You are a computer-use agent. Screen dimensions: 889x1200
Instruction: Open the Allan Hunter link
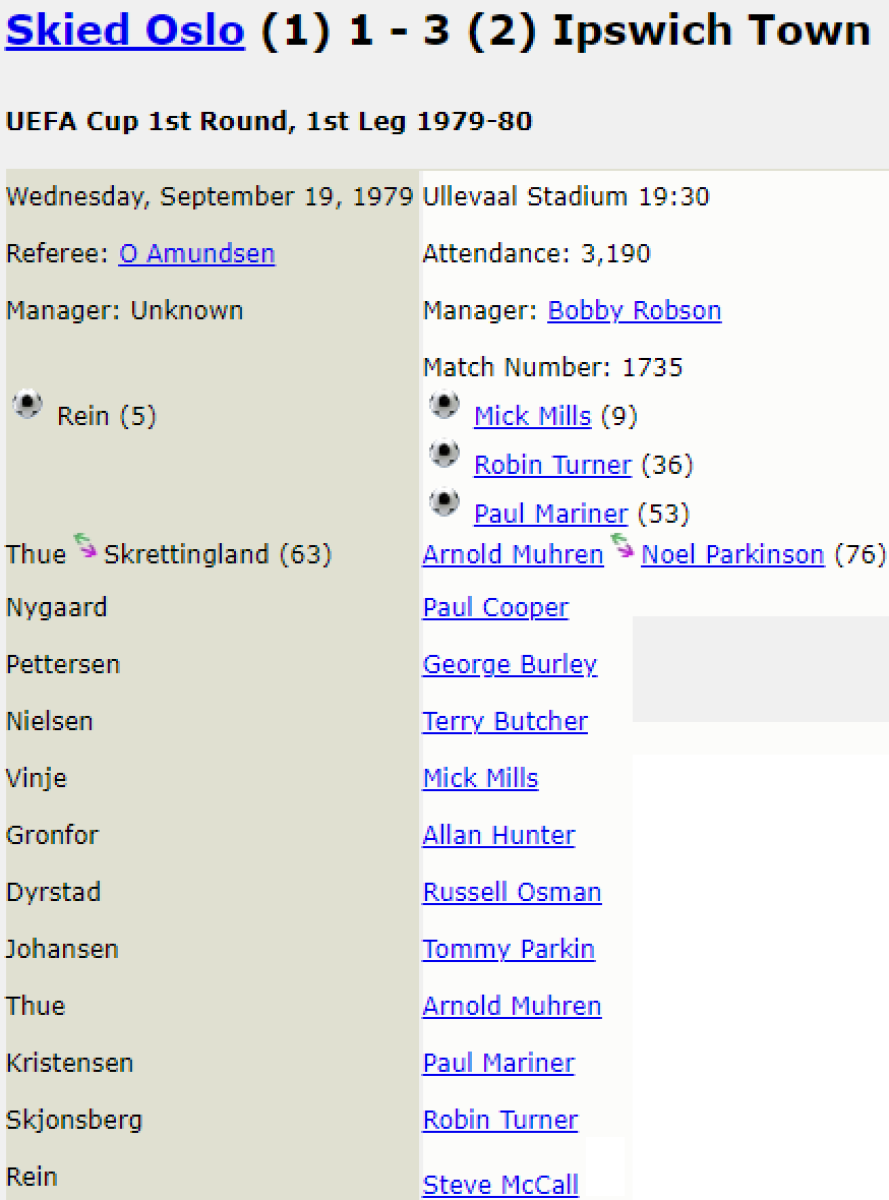[498, 835]
